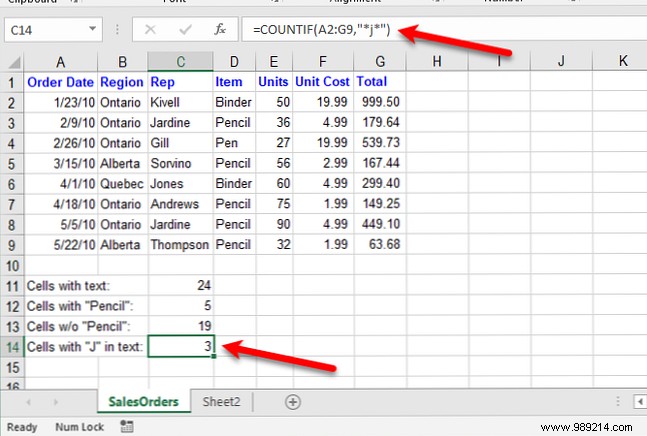Click the "Num Lock" status bar indicator

click(x=79, y=427)
